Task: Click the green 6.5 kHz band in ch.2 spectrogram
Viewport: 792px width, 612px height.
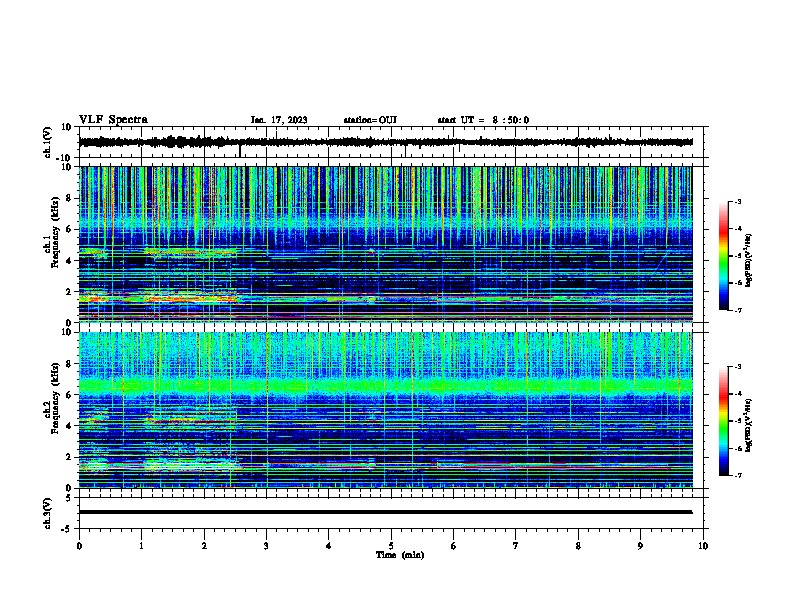Action: coord(385,387)
